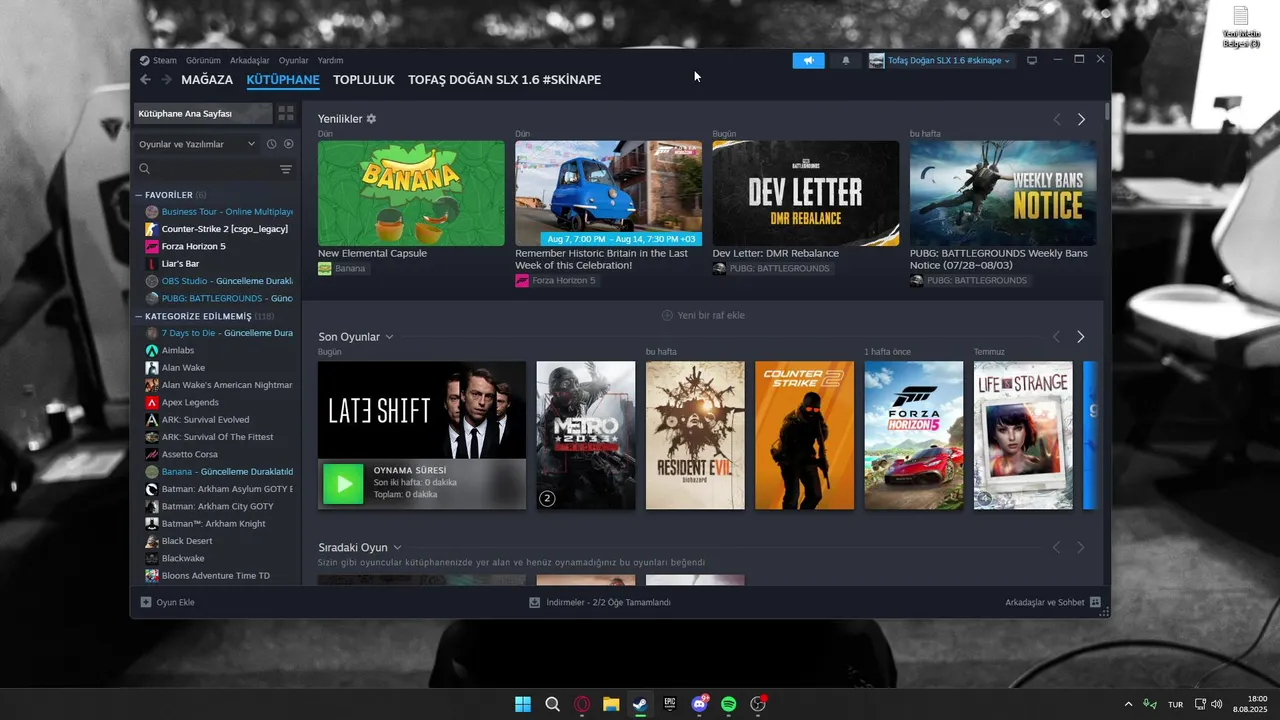Open collections grid view icon
The width and height of the screenshot is (1280, 720).
tap(286, 113)
